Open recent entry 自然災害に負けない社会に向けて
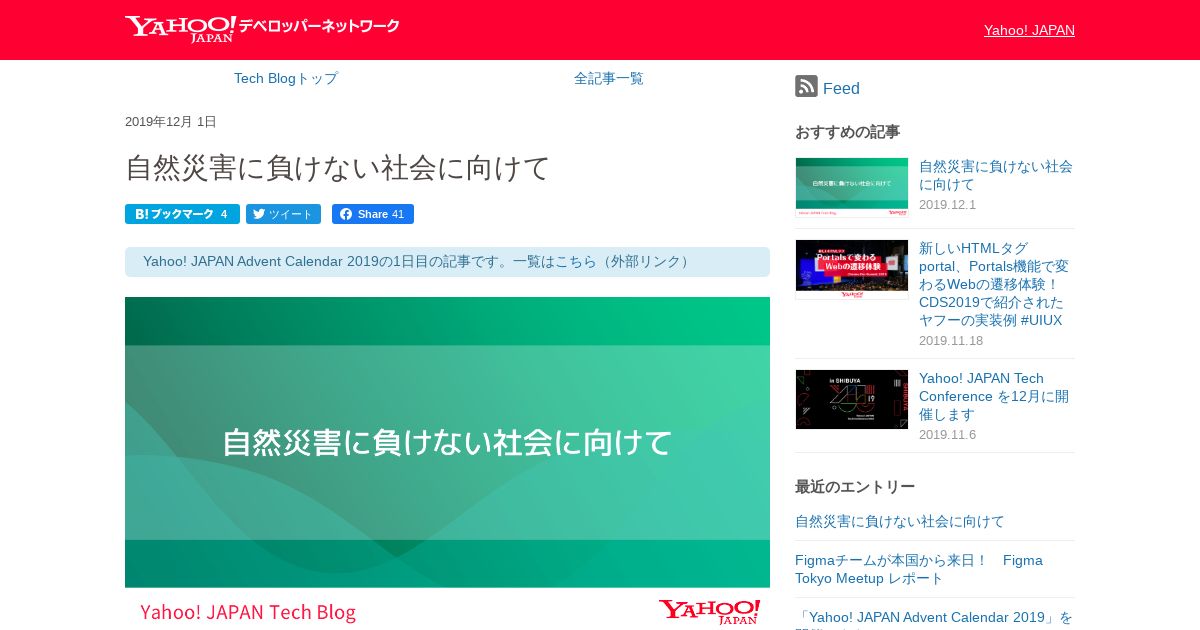Viewport: 1200px width, 630px height. click(x=900, y=521)
